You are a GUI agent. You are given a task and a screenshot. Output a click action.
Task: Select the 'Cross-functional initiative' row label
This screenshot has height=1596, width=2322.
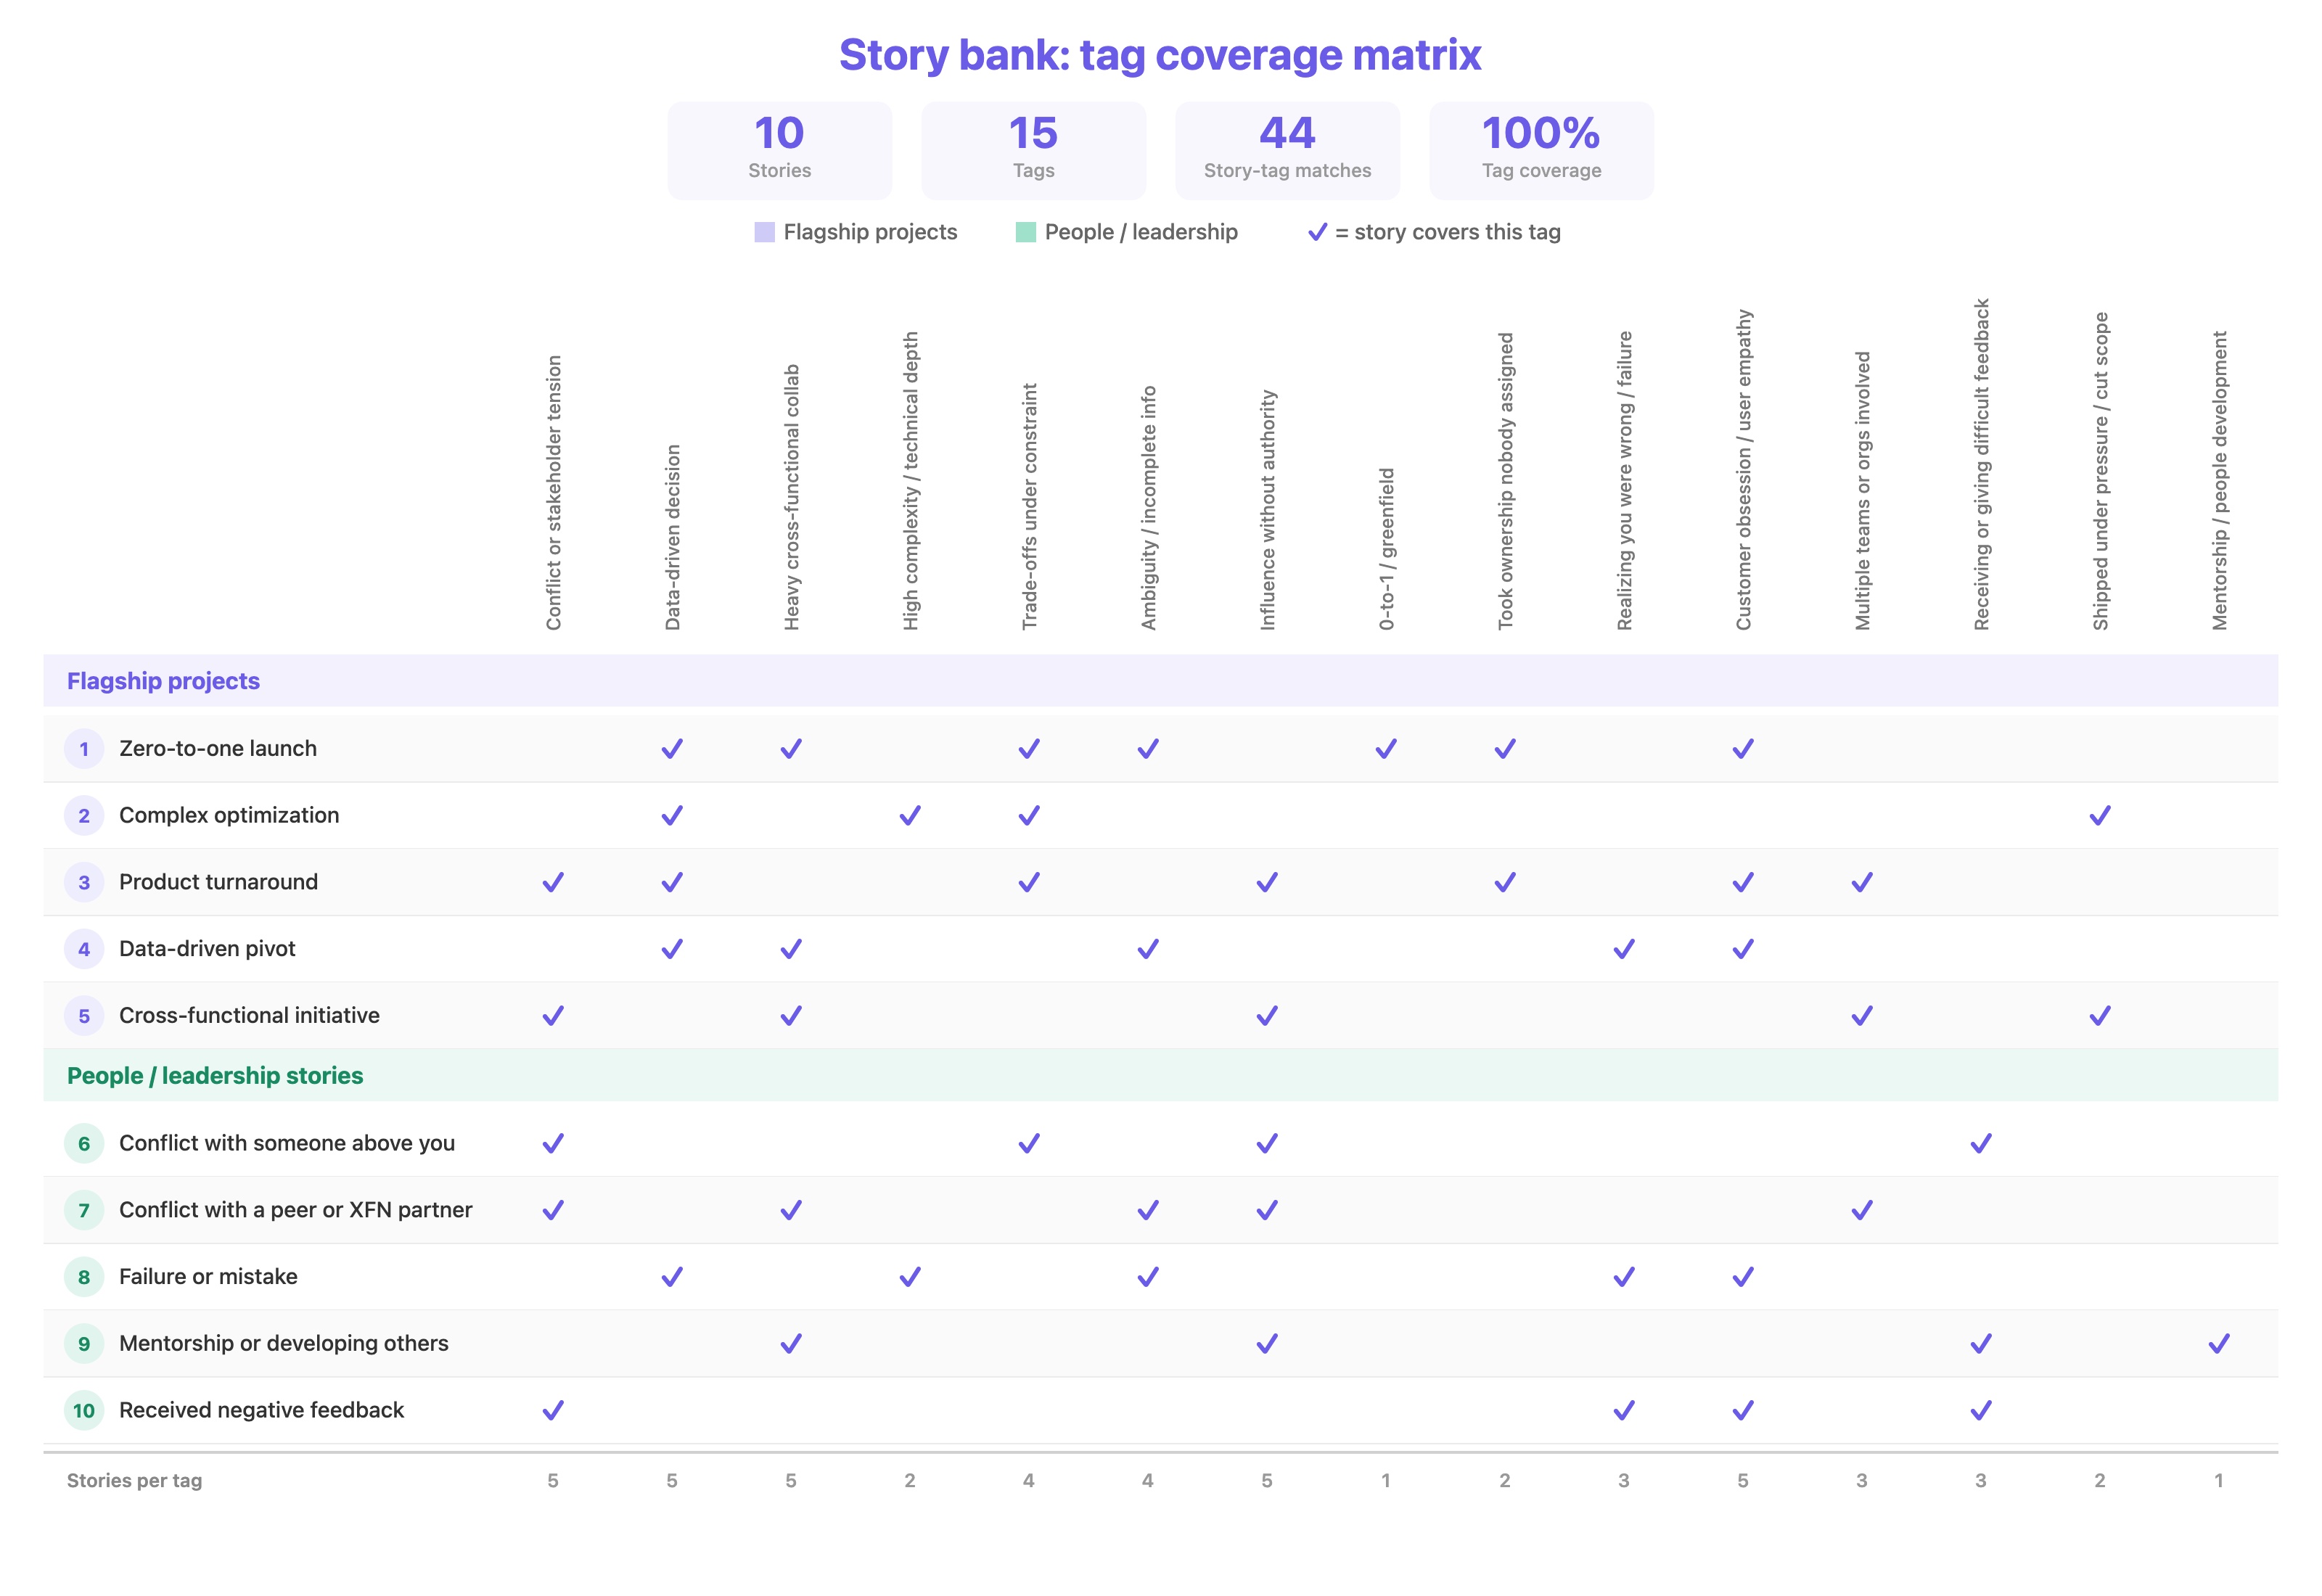click(x=249, y=1016)
